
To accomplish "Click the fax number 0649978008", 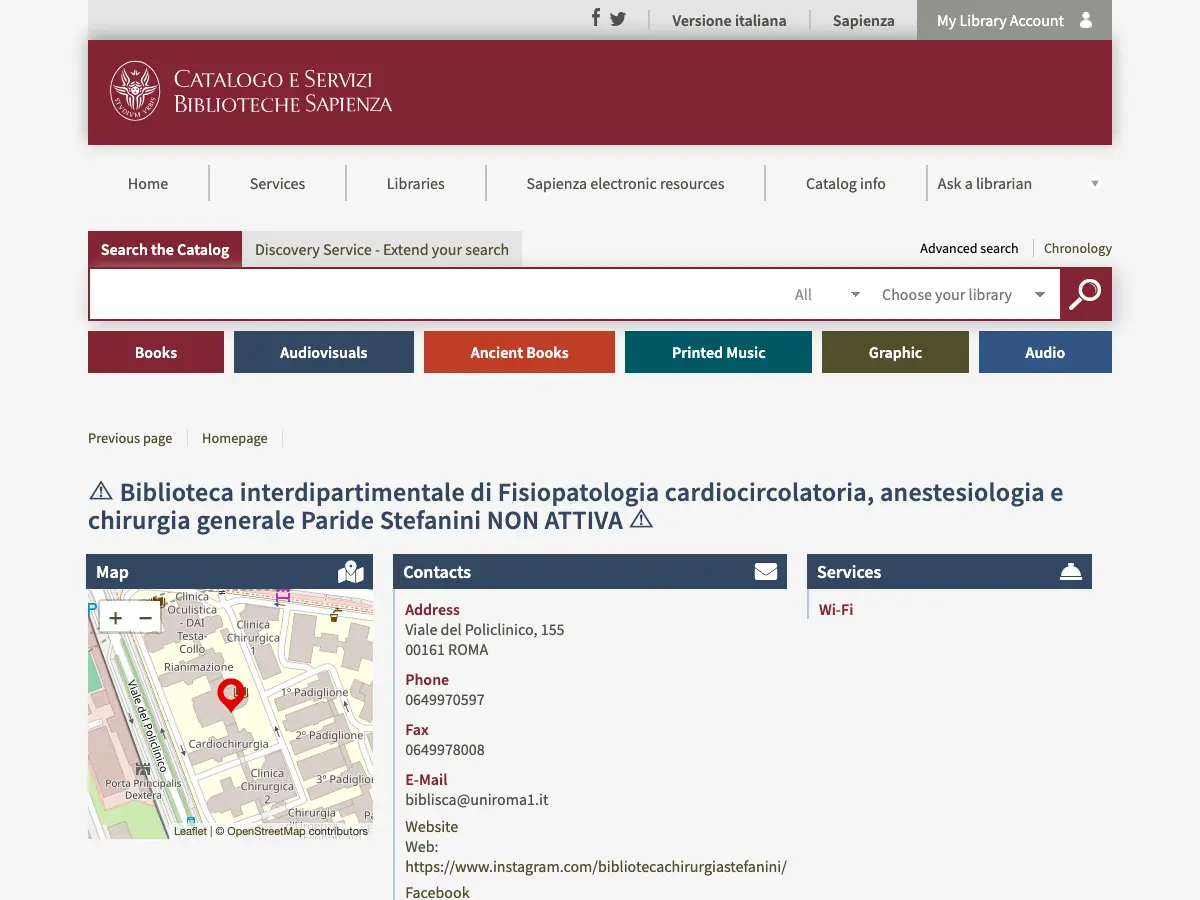I will (445, 750).
